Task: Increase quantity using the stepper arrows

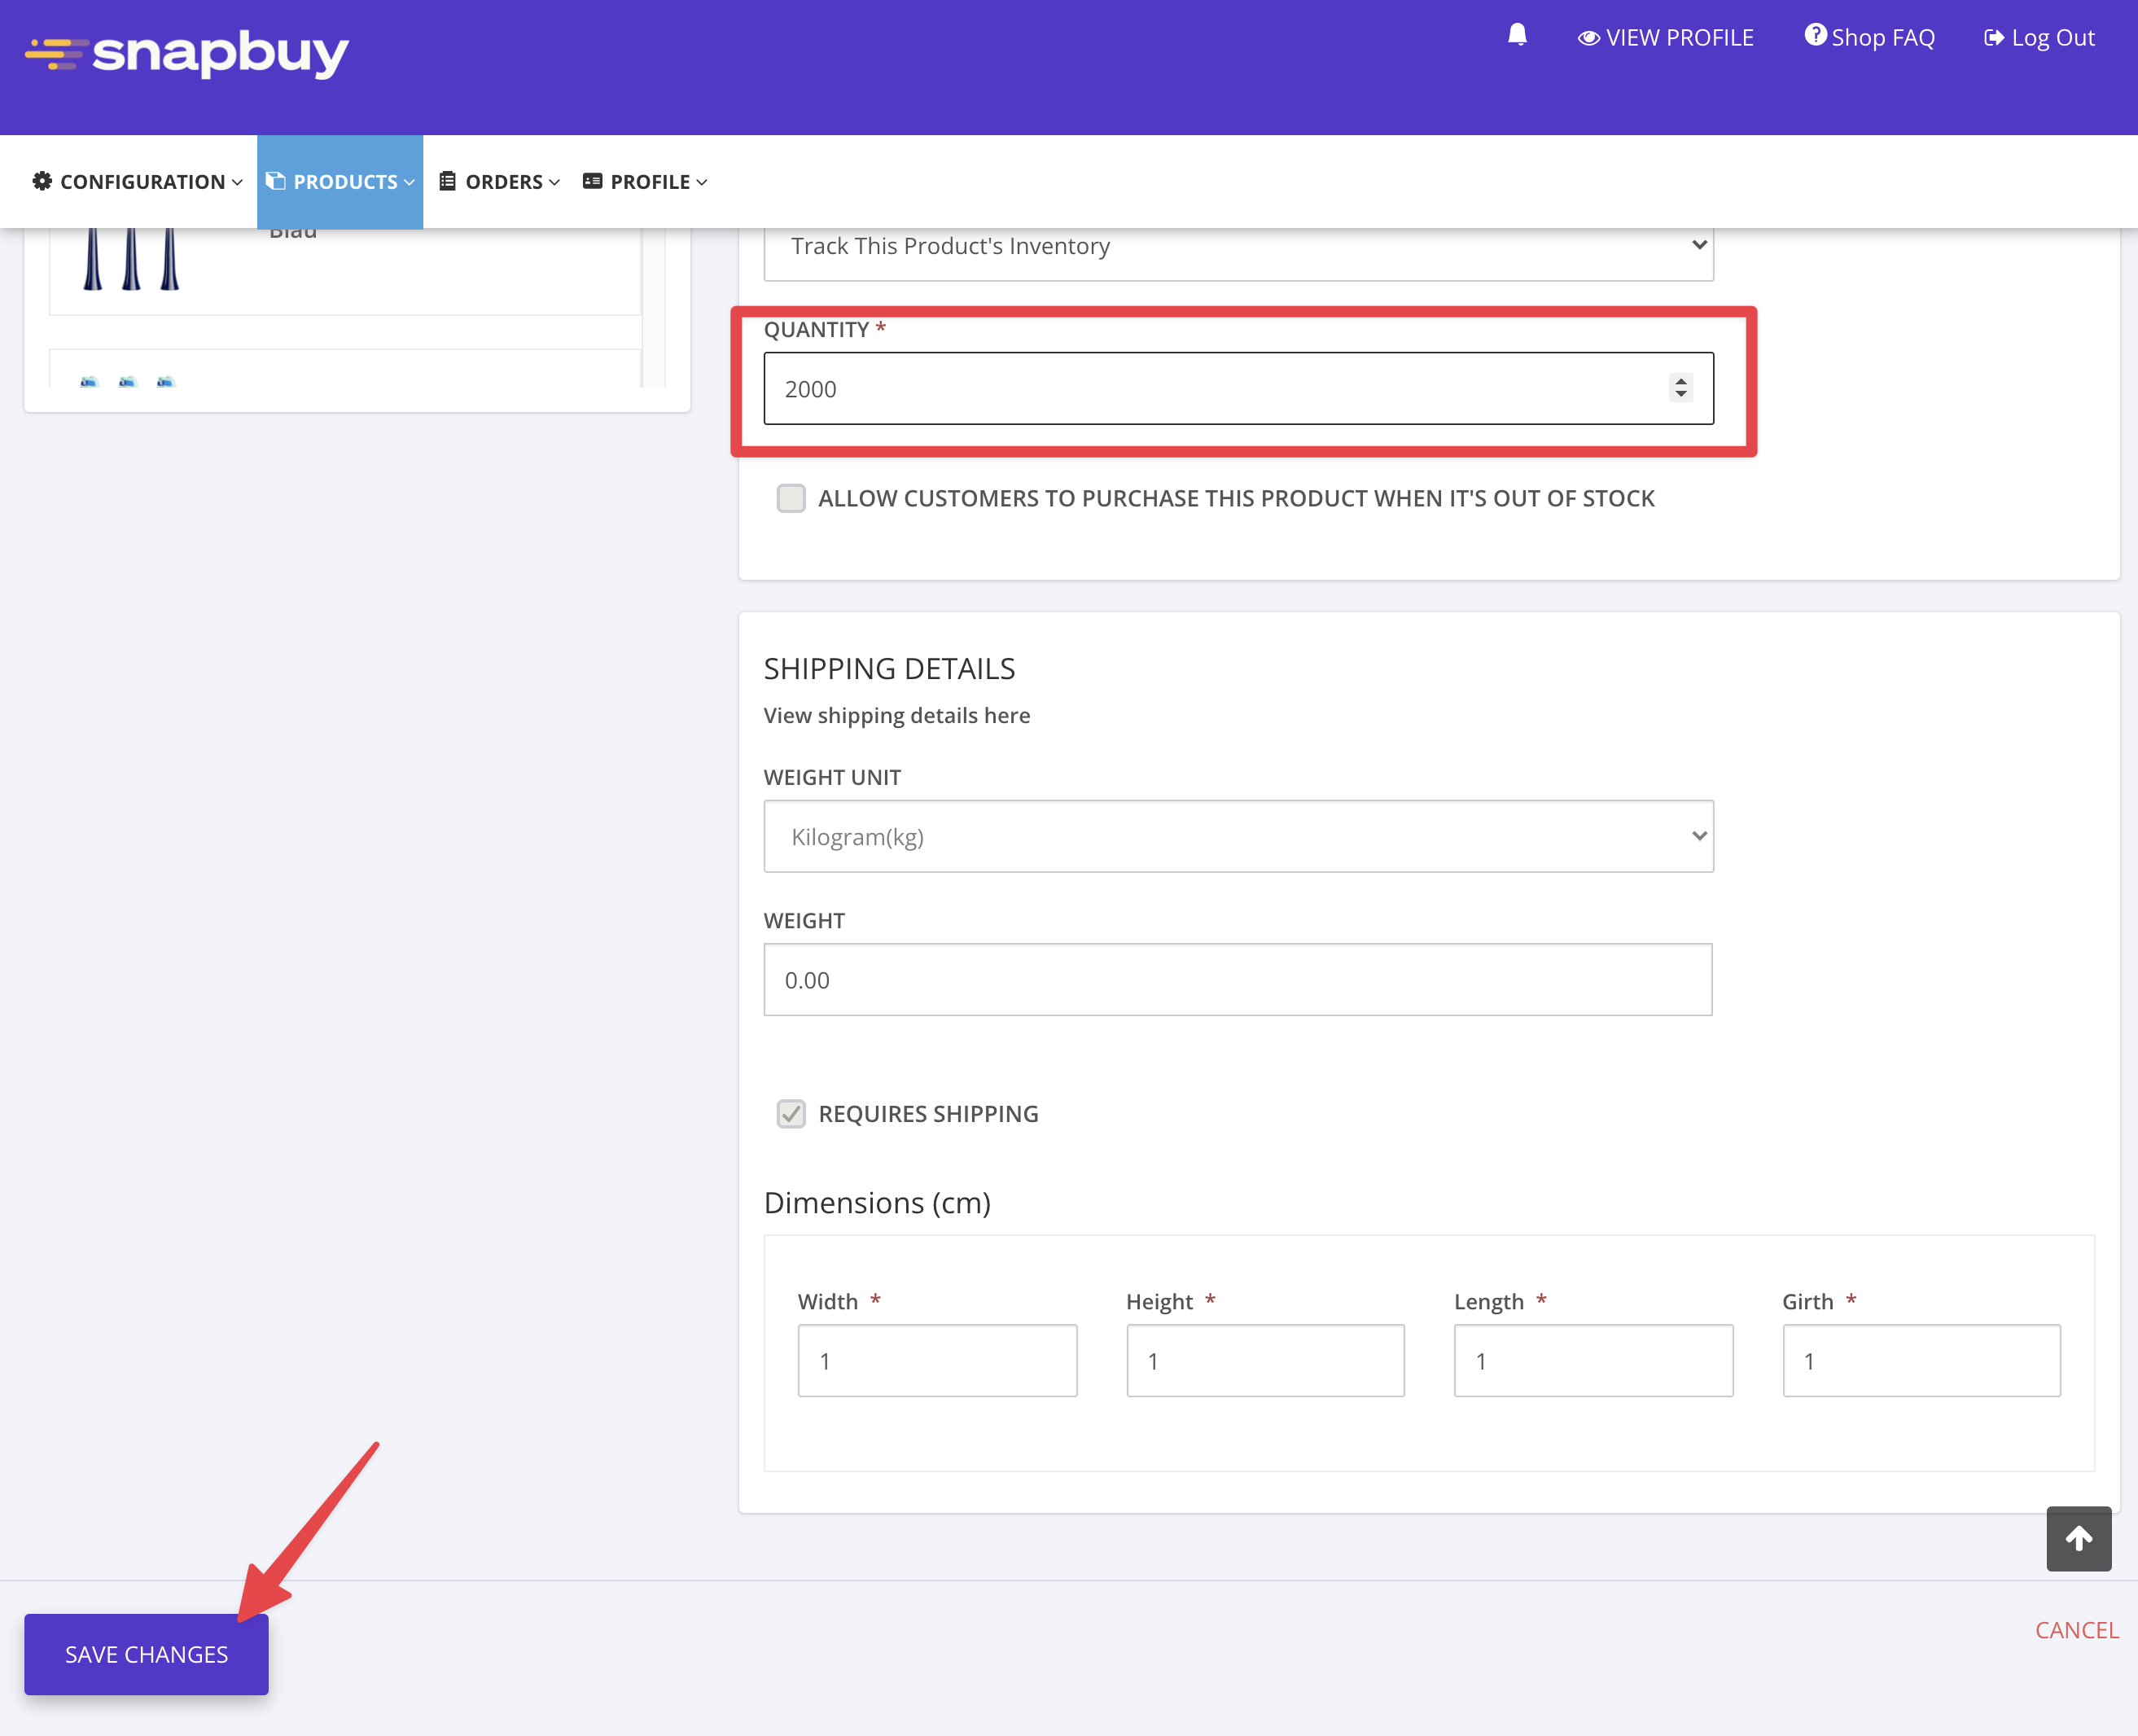Action: point(1681,380)
